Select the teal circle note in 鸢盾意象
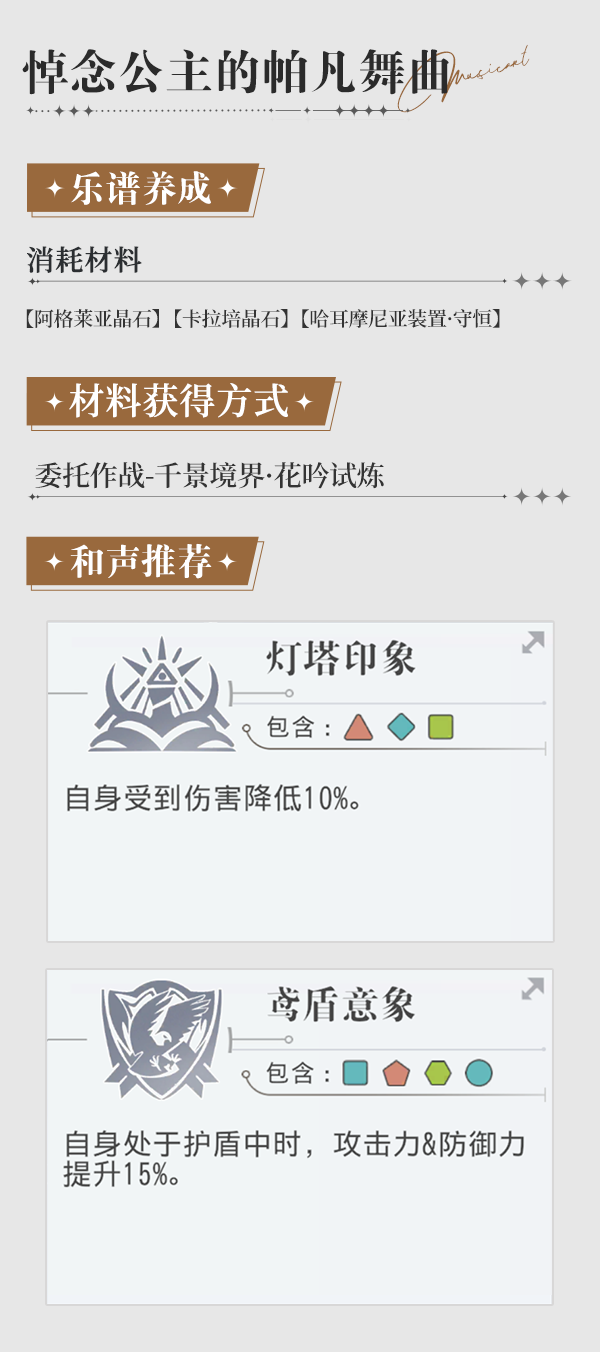The width and height of the screenshot is (600, 1352). 478,1073
